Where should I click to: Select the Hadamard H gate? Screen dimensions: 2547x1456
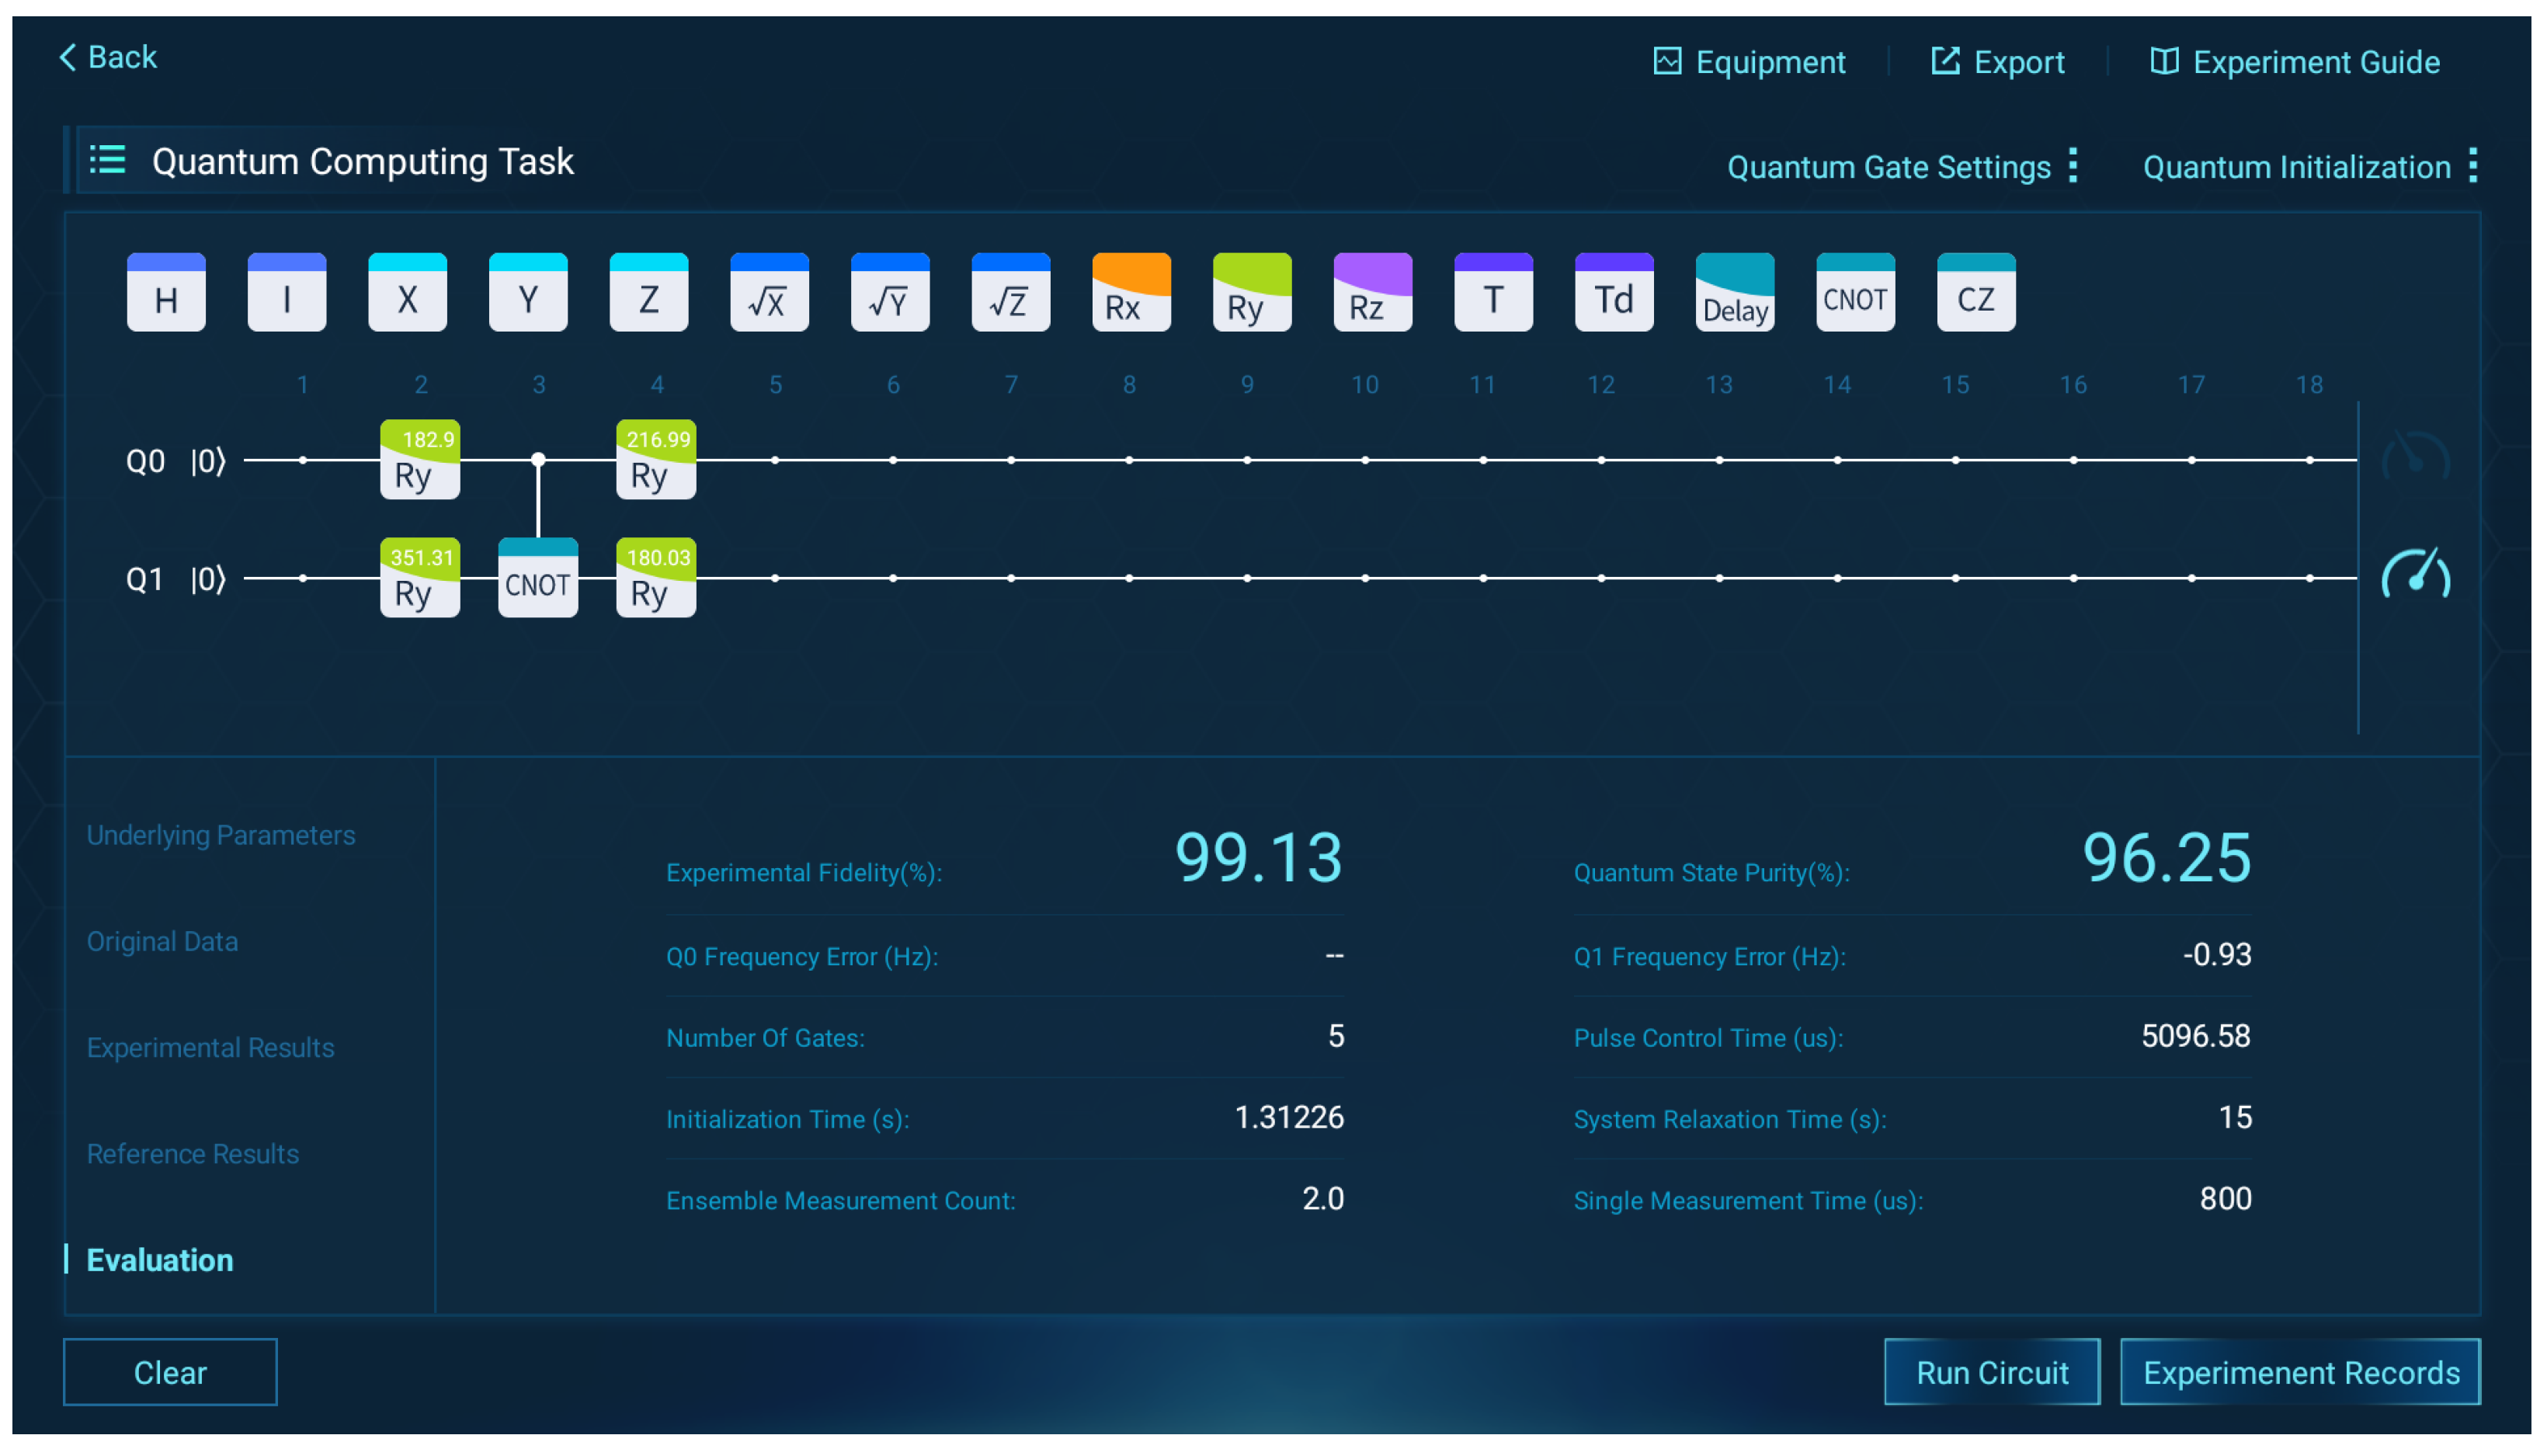[166, 292]
